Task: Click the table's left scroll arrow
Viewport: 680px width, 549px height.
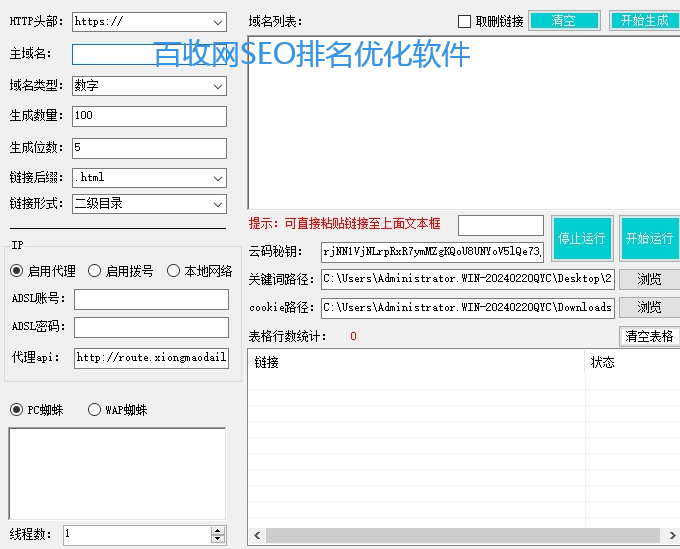Action: coord(257,536)
